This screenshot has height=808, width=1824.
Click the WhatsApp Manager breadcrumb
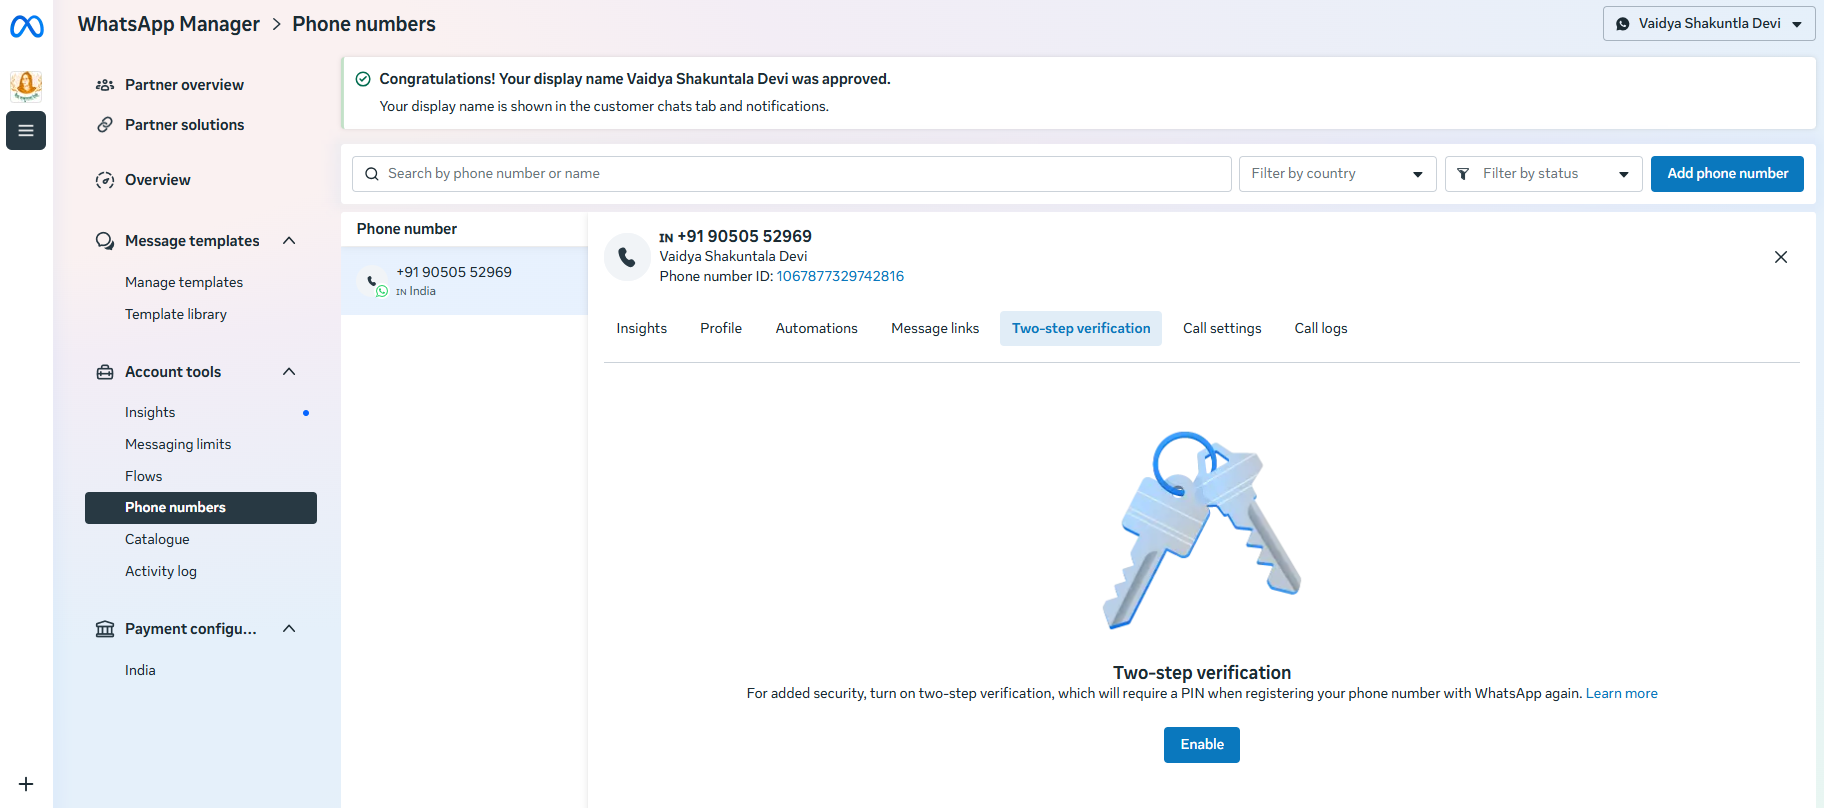(169, 24)
